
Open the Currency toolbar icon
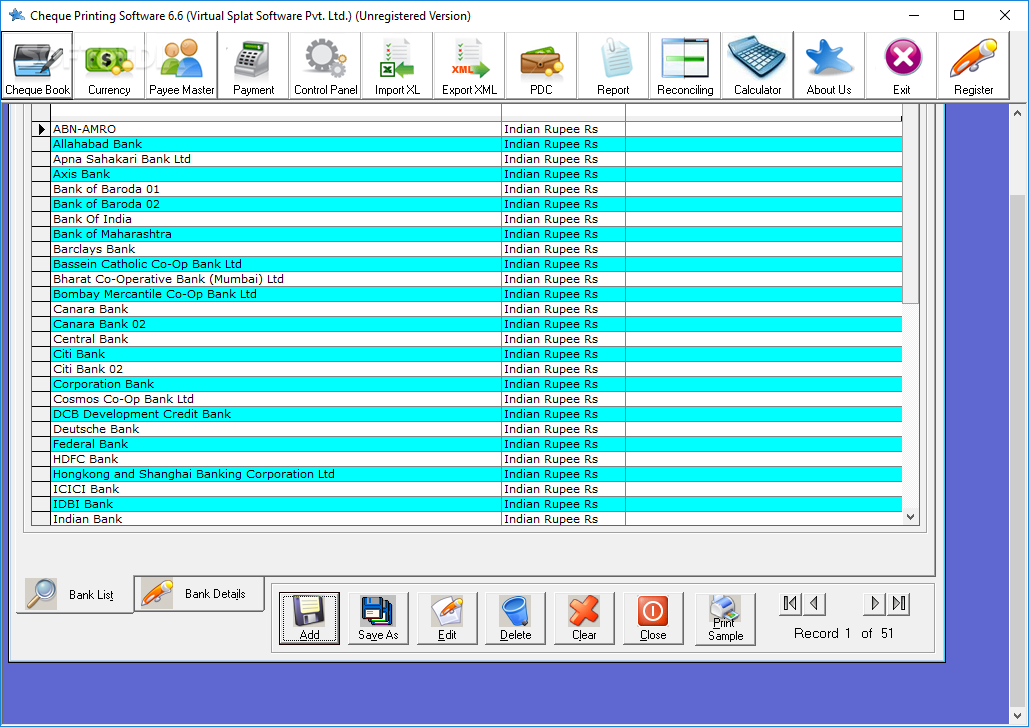(x=109, y=66)
